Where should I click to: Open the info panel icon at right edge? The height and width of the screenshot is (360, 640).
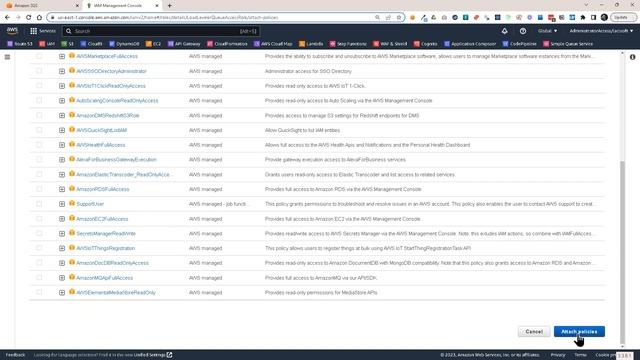pos(632,57)
